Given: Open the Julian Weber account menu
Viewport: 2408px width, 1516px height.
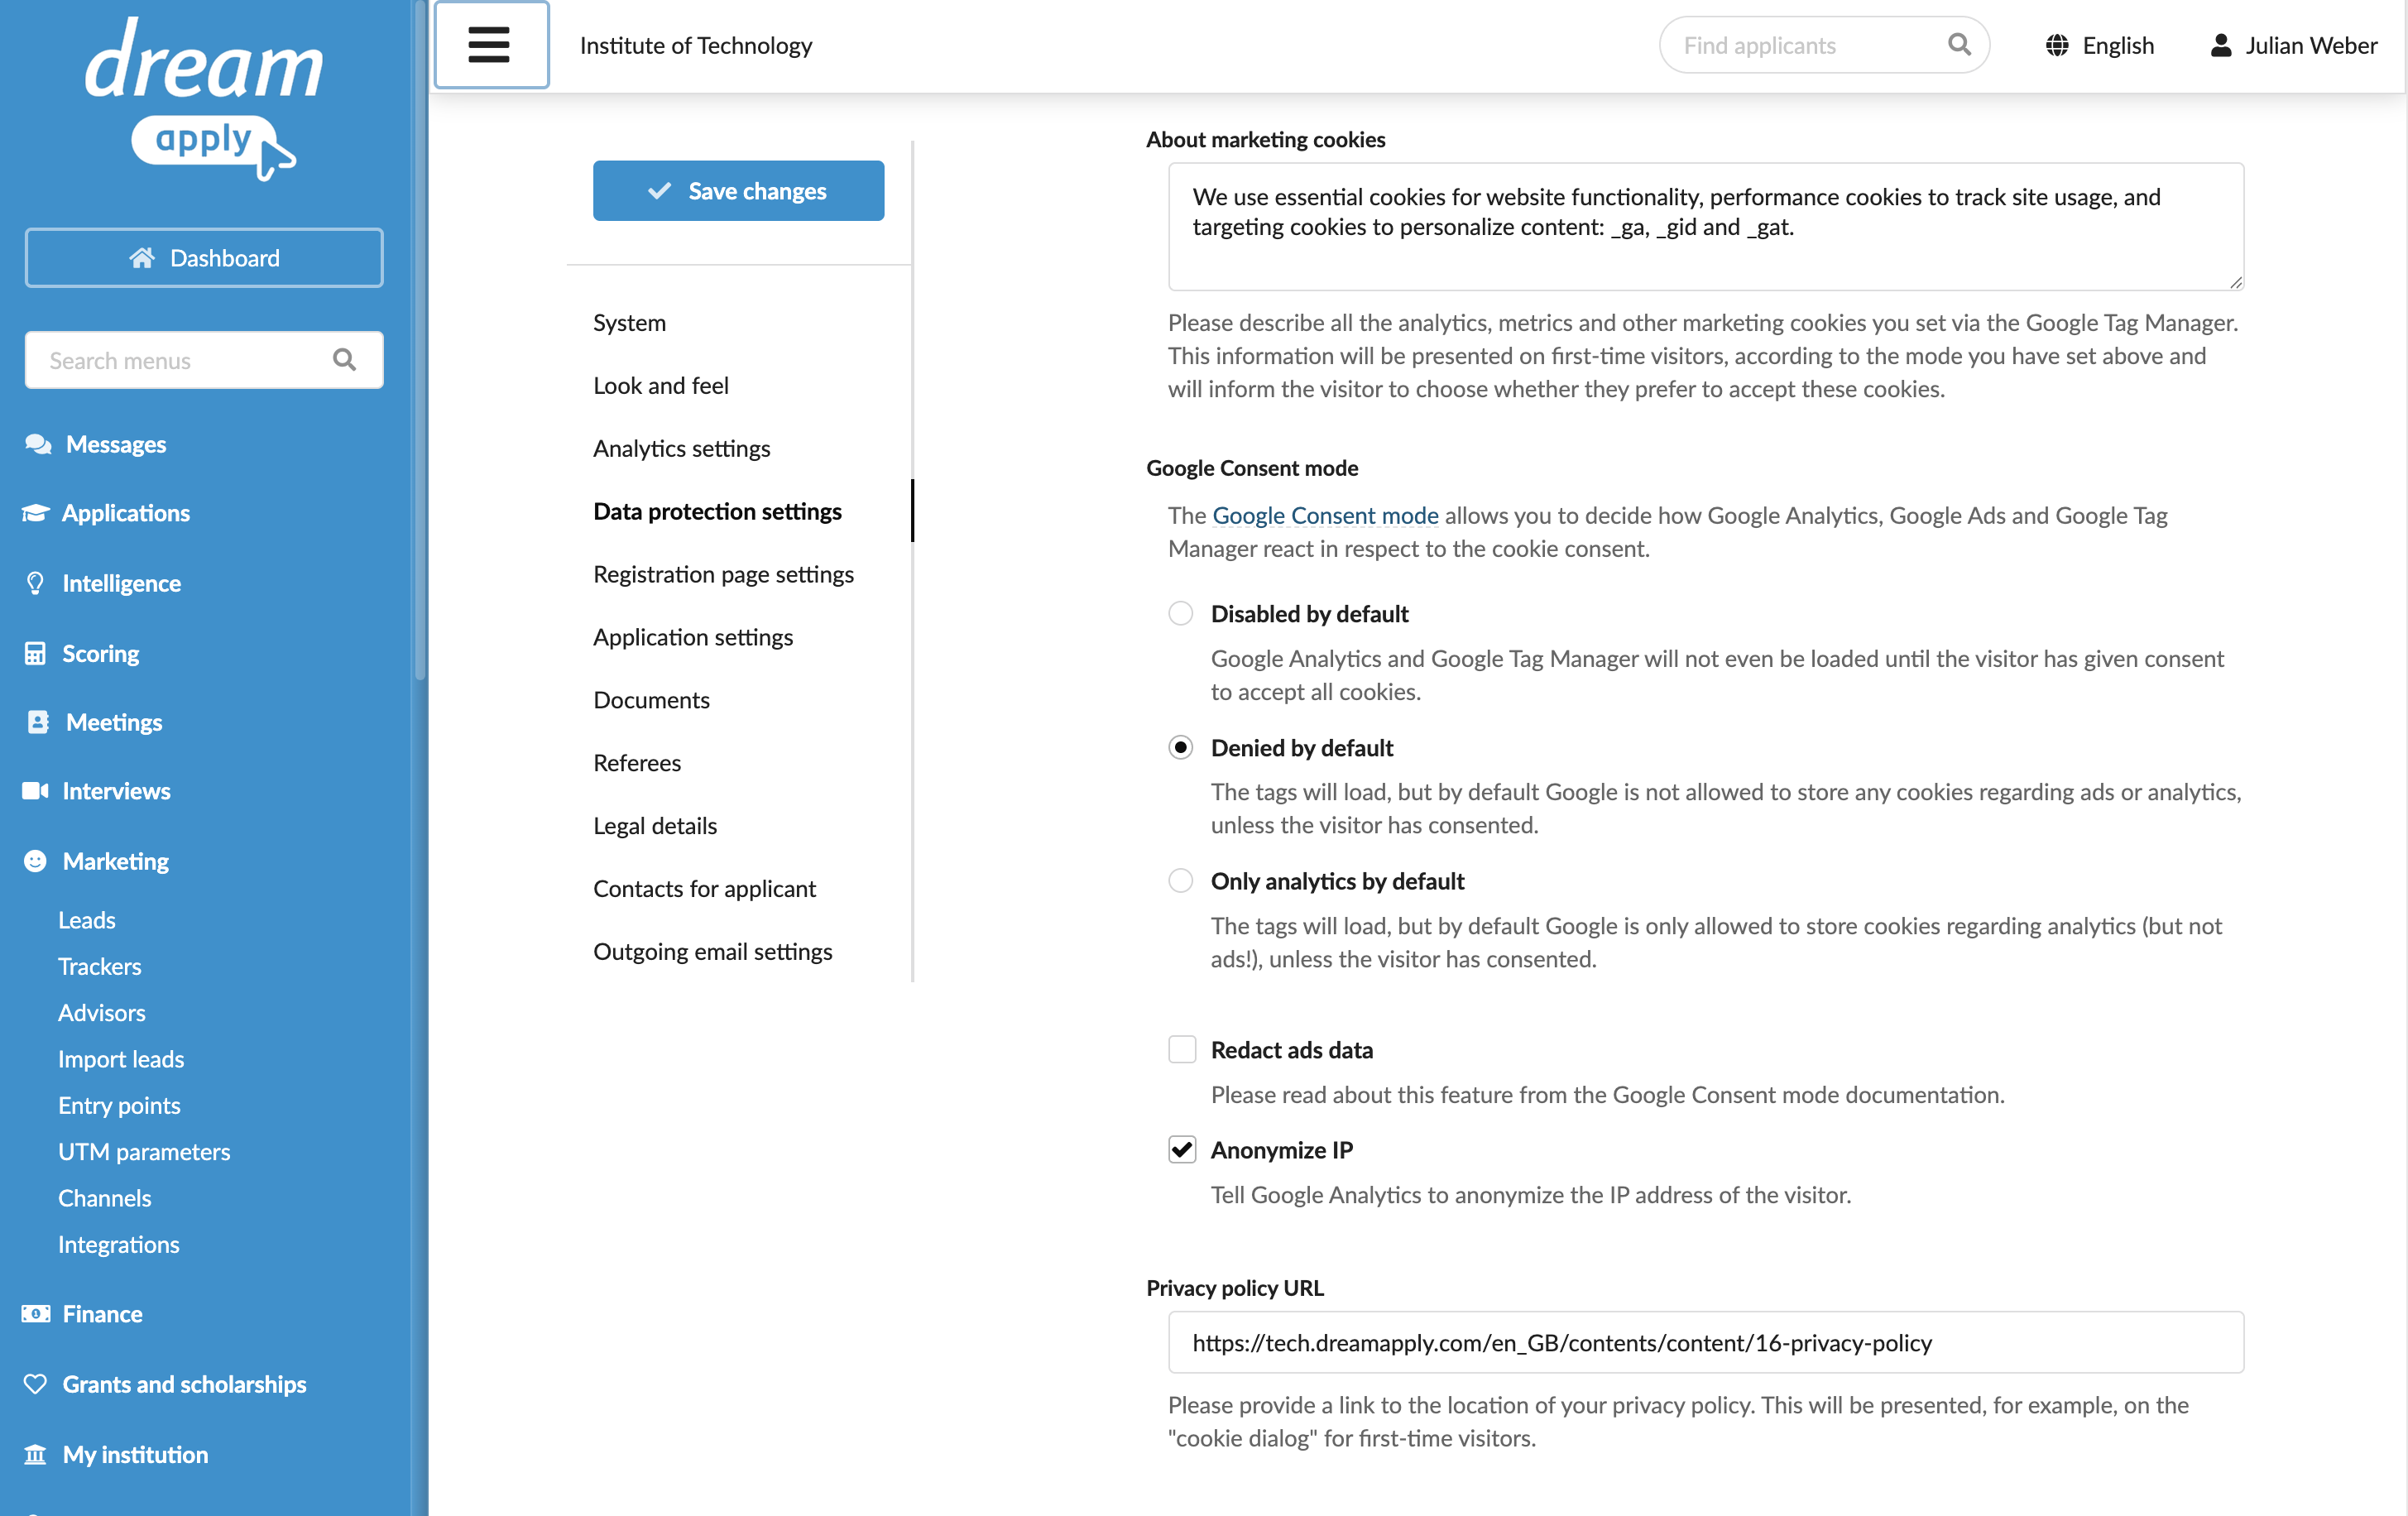Looking at the screenshot, I should pos(2293,45).
